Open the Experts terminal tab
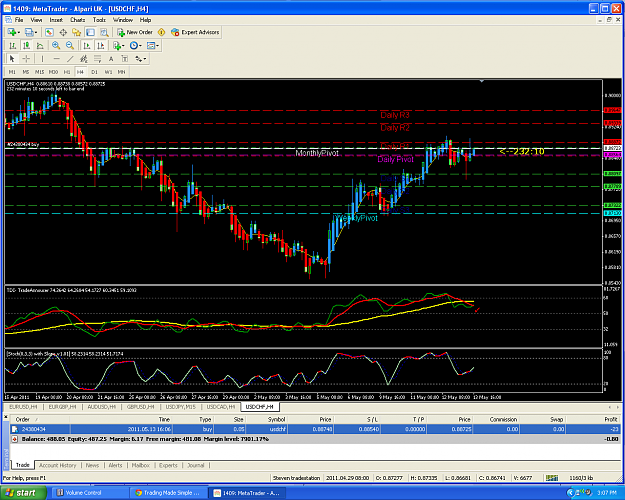This screenshot has height=500, width=625. coord(168,465)
